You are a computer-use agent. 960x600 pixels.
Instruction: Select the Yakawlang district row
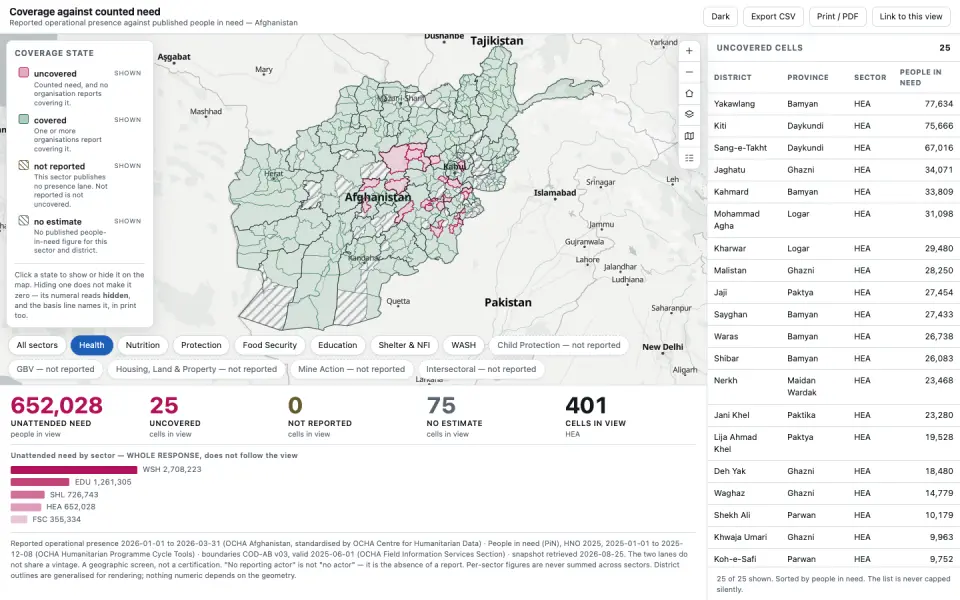[833, 104]
